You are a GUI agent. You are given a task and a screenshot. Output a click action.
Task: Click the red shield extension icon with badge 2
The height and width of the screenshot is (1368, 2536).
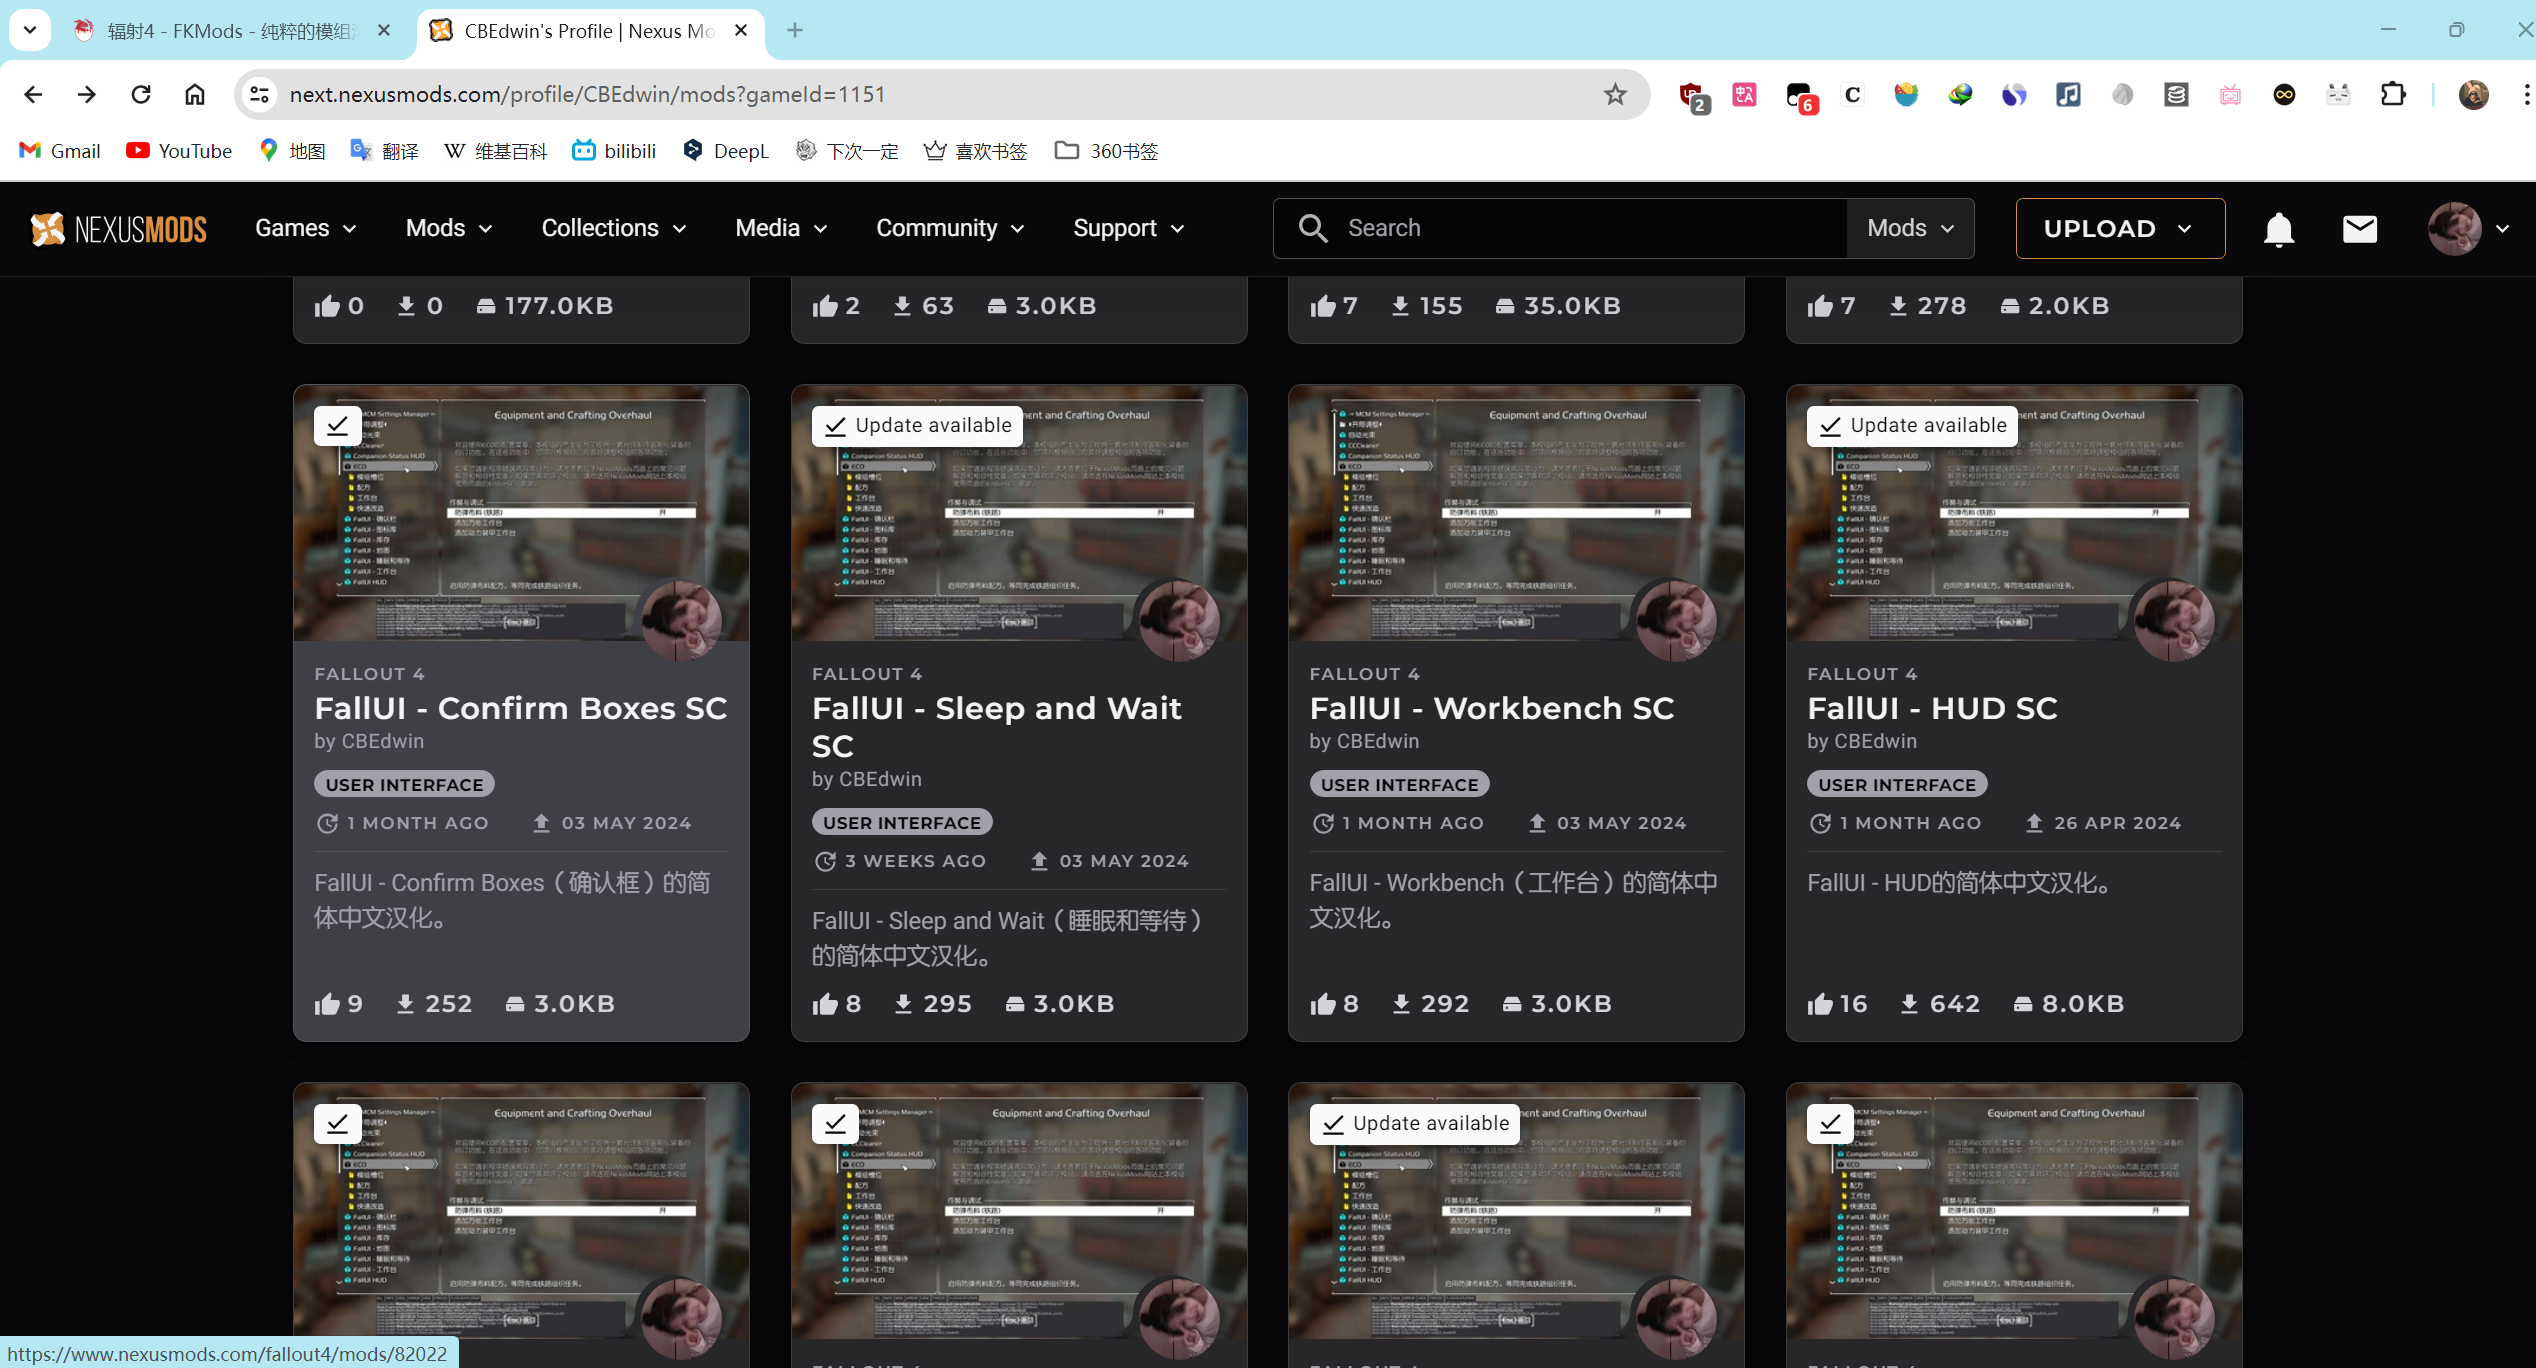(1692, 96)
